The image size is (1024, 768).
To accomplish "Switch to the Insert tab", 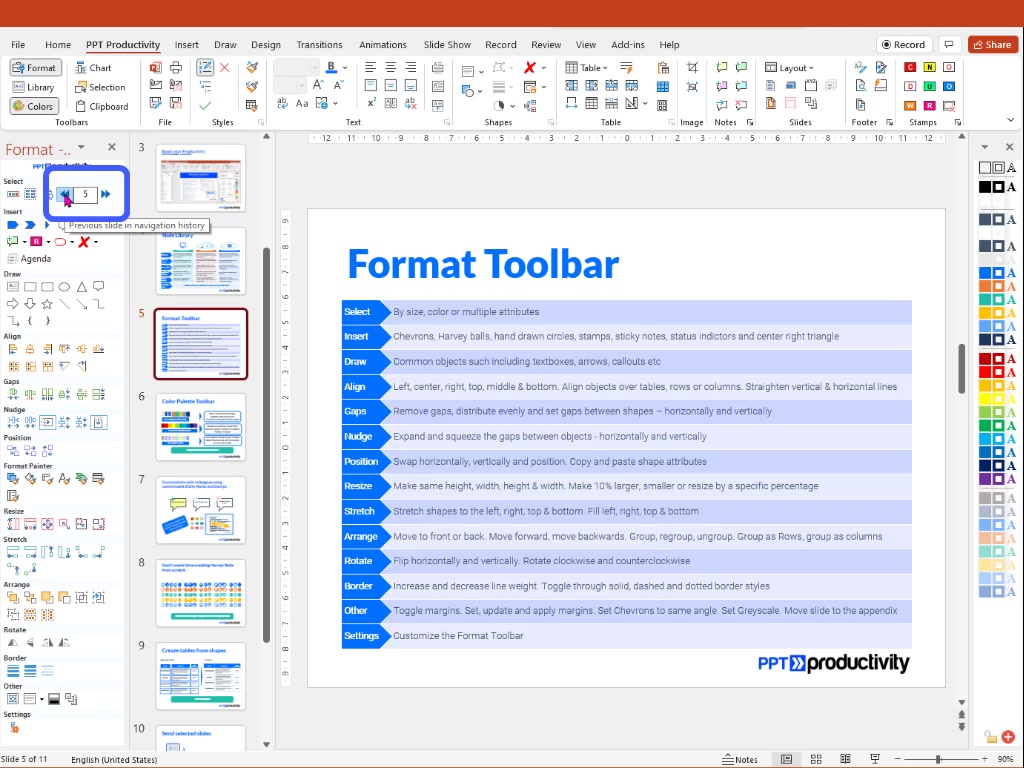I will point(186,44).
